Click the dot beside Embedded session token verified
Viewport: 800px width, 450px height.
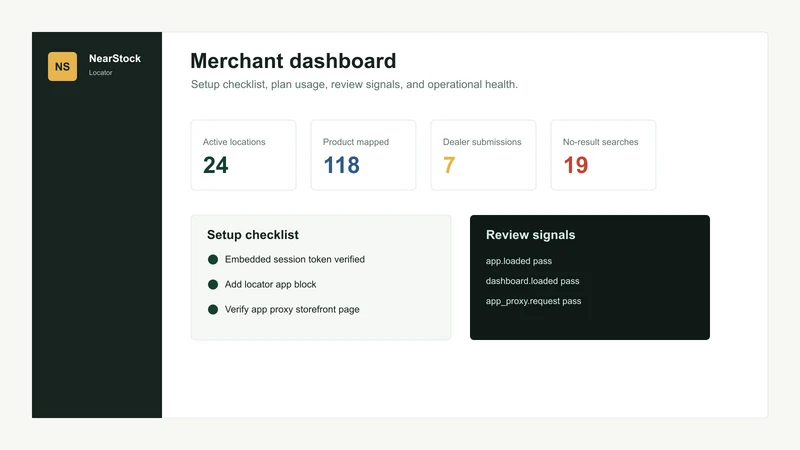point(213,260)
